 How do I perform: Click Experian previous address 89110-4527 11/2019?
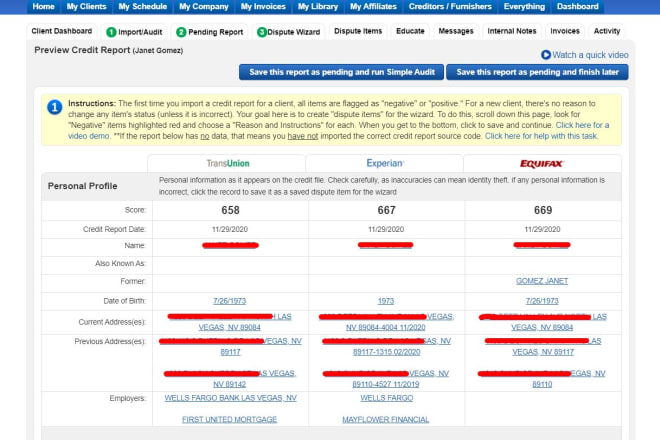pyautogui.click(x=386, y=384)
